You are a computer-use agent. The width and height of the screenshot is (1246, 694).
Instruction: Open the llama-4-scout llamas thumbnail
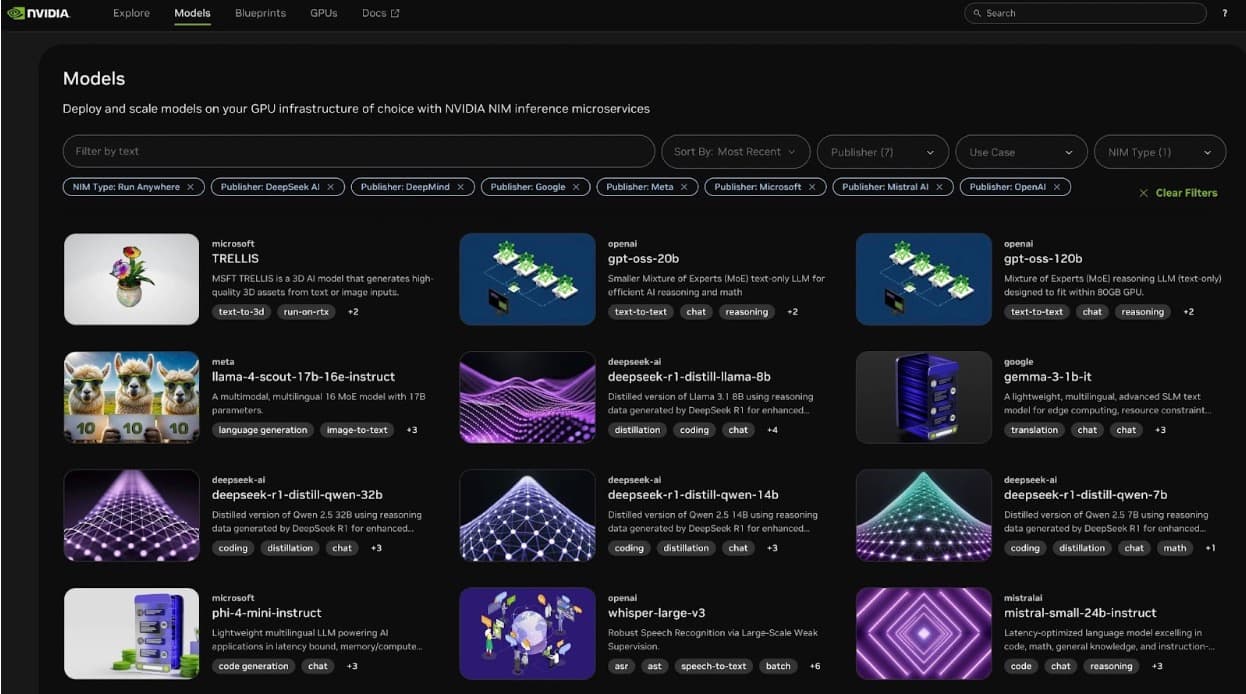point(131,397)
